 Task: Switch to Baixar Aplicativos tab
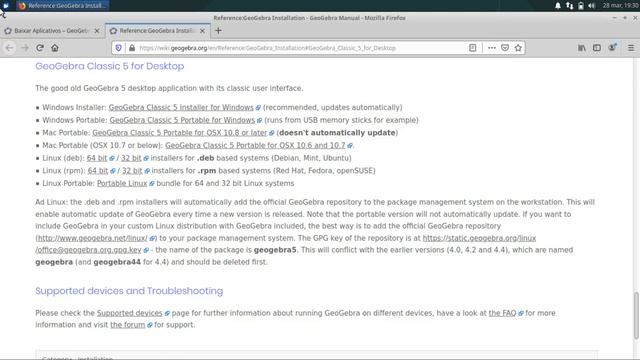[51, 31]
